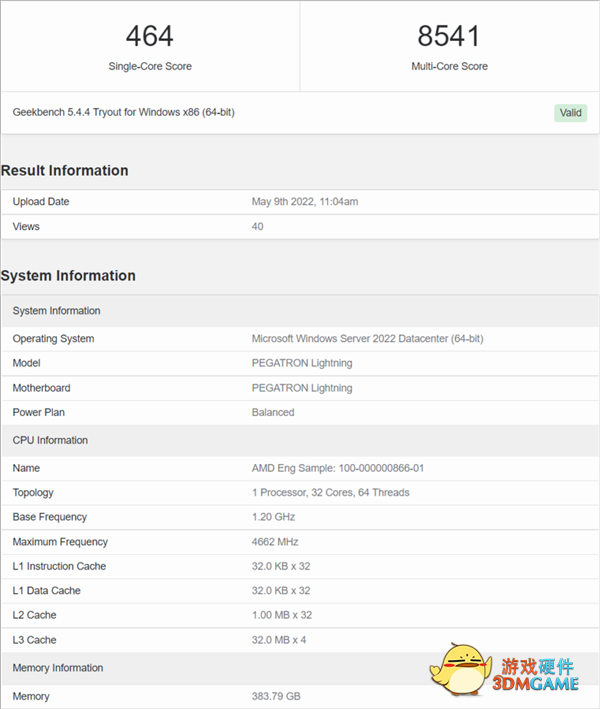Click the Memory label
600x709 pixels.
[x=31, y=696]
